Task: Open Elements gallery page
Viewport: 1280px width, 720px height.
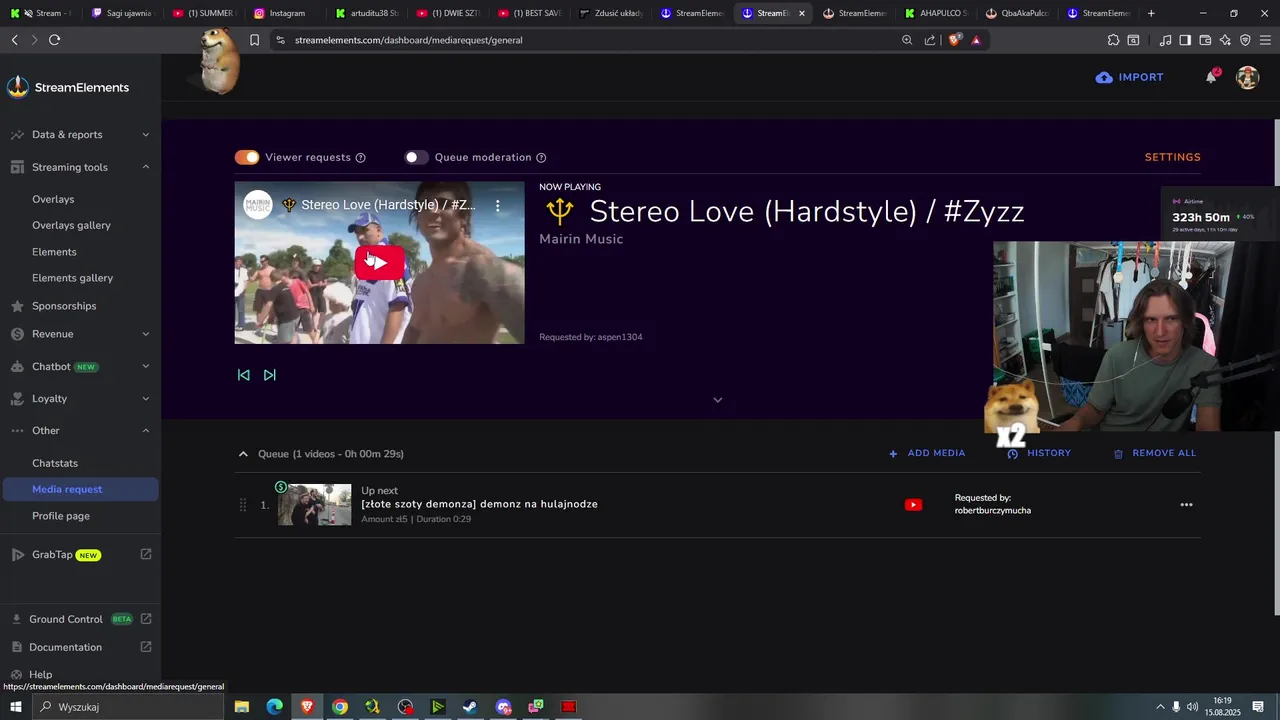Action: click(72, 278)
